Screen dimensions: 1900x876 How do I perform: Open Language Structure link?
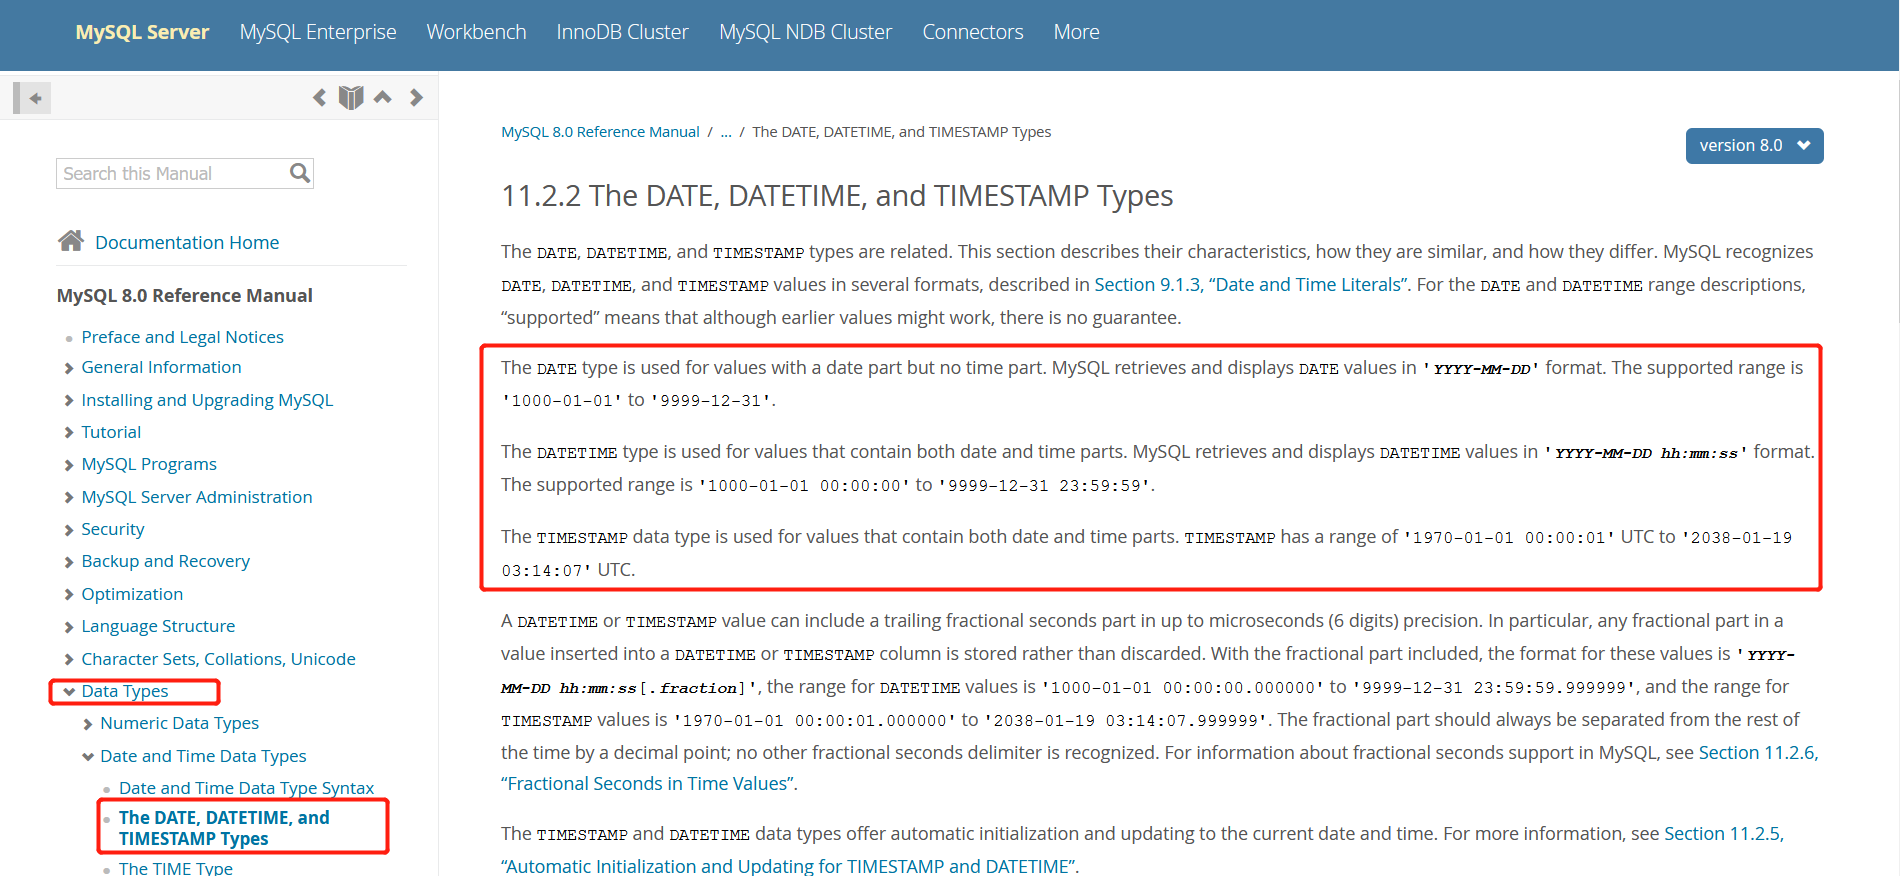pyautogui.click(x=158, y=626)
